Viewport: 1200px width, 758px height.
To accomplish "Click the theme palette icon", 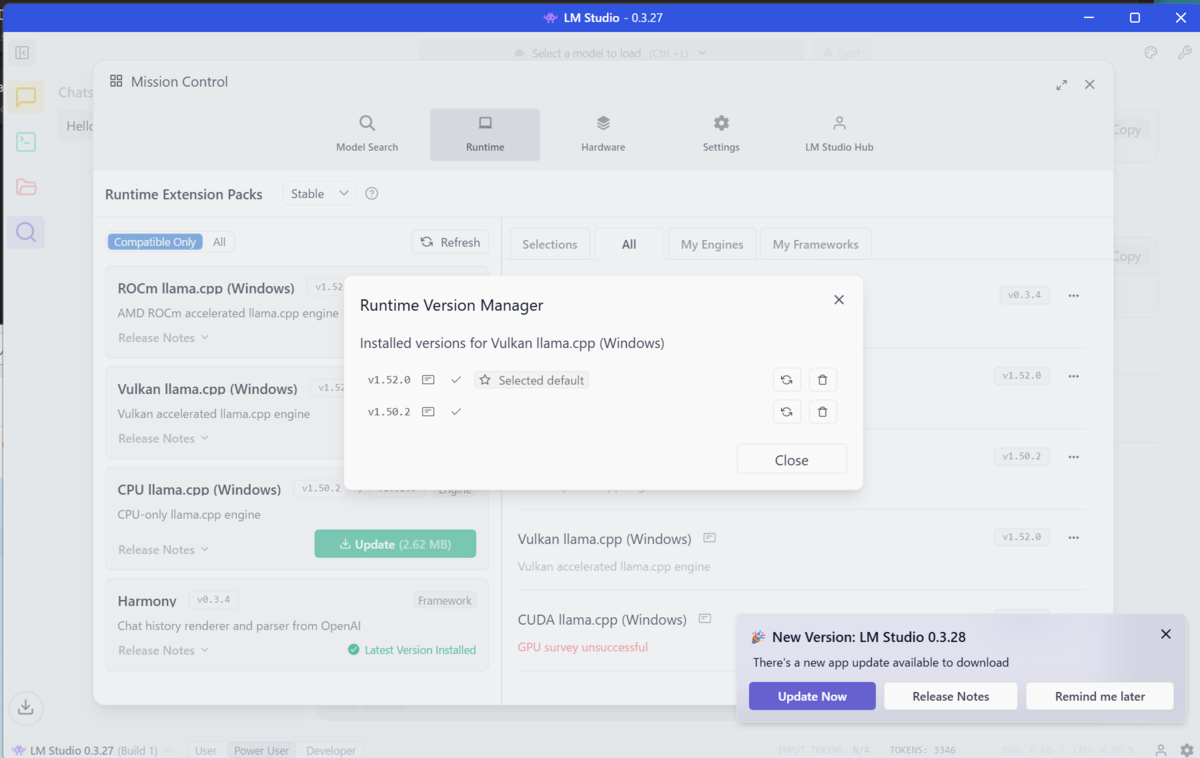I will 1151,53.
